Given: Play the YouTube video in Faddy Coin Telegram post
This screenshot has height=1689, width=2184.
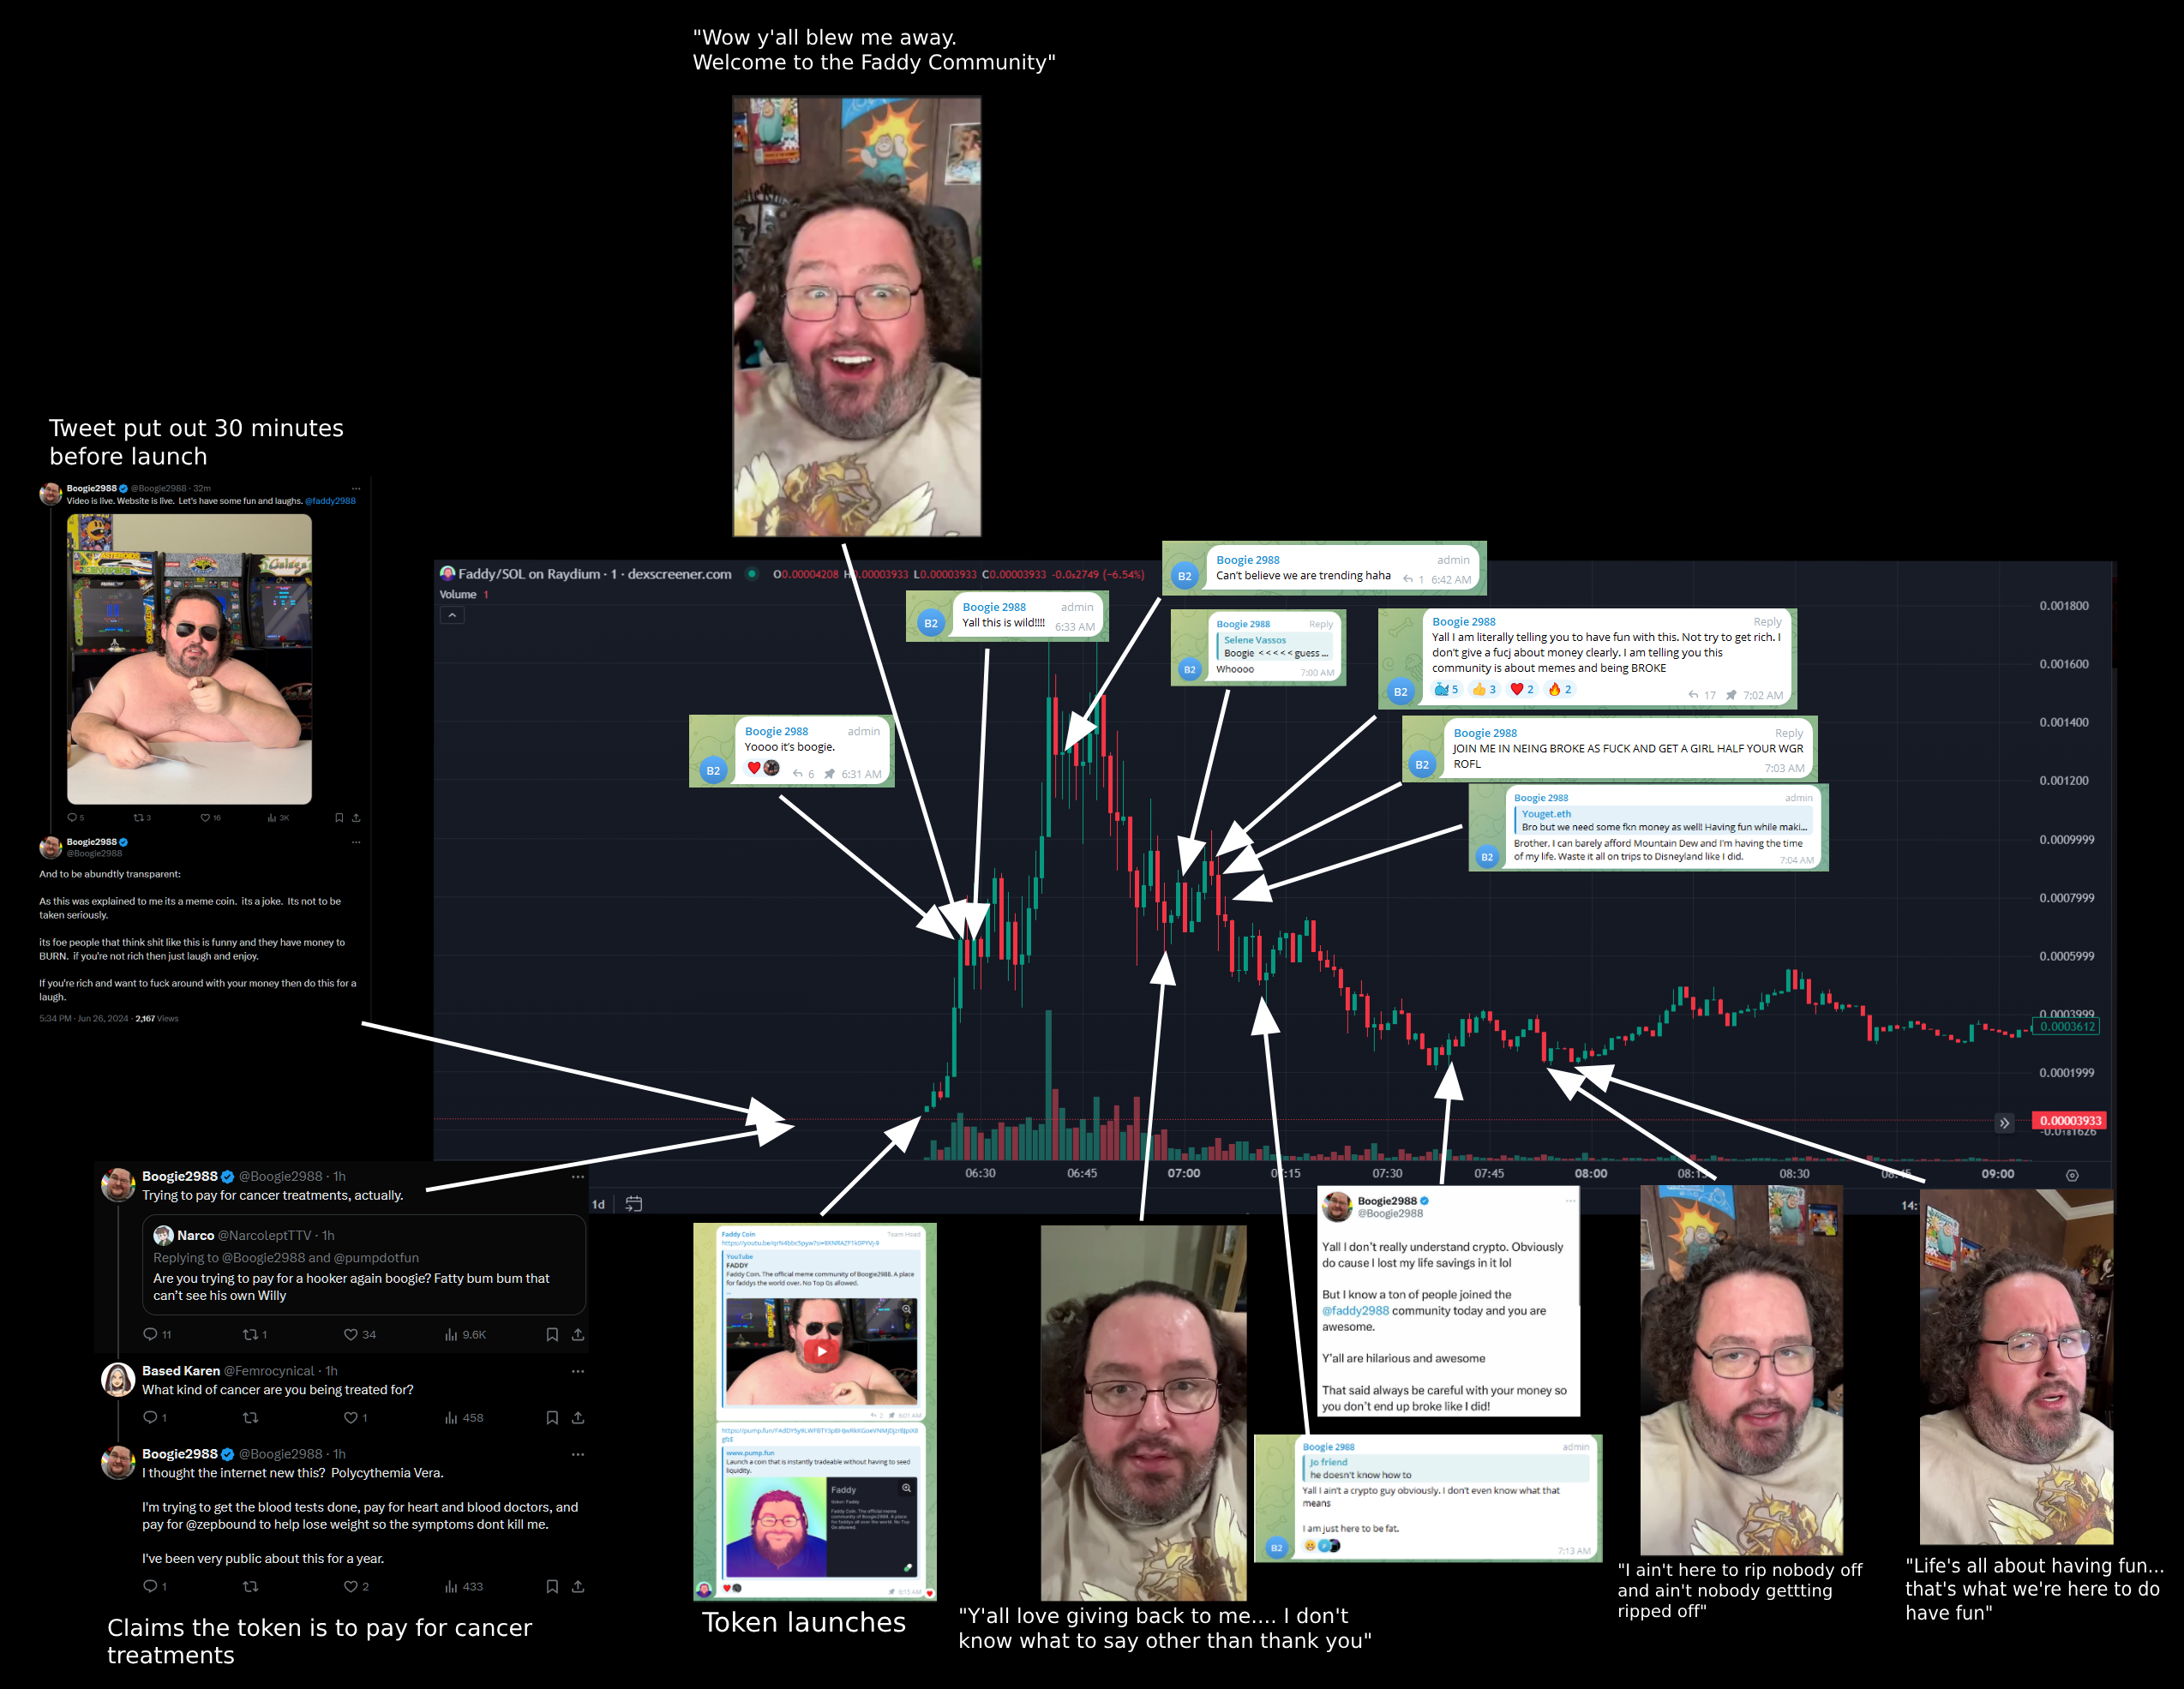Looking at the screenshot, I should coord(821,1351).
